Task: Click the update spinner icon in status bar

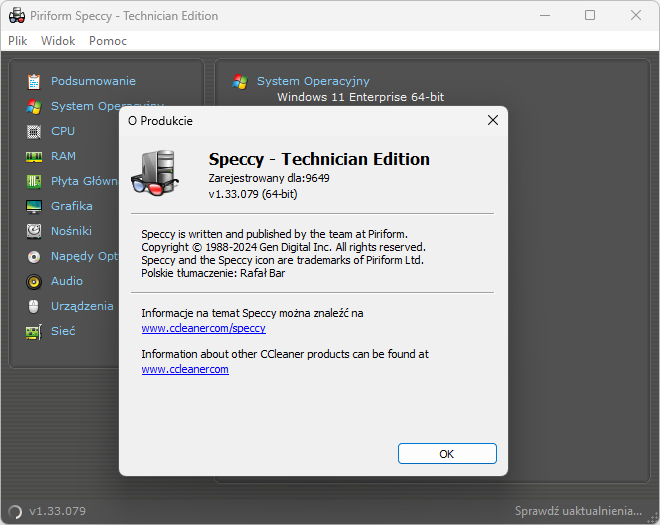Action: [15, 512]
